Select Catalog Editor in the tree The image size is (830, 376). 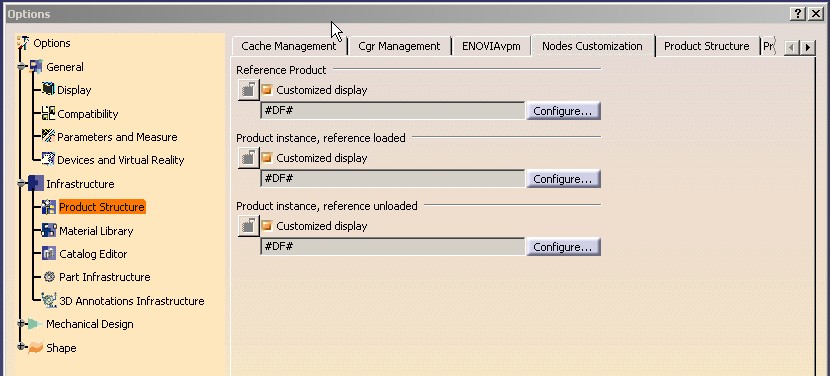click(93, 254)
